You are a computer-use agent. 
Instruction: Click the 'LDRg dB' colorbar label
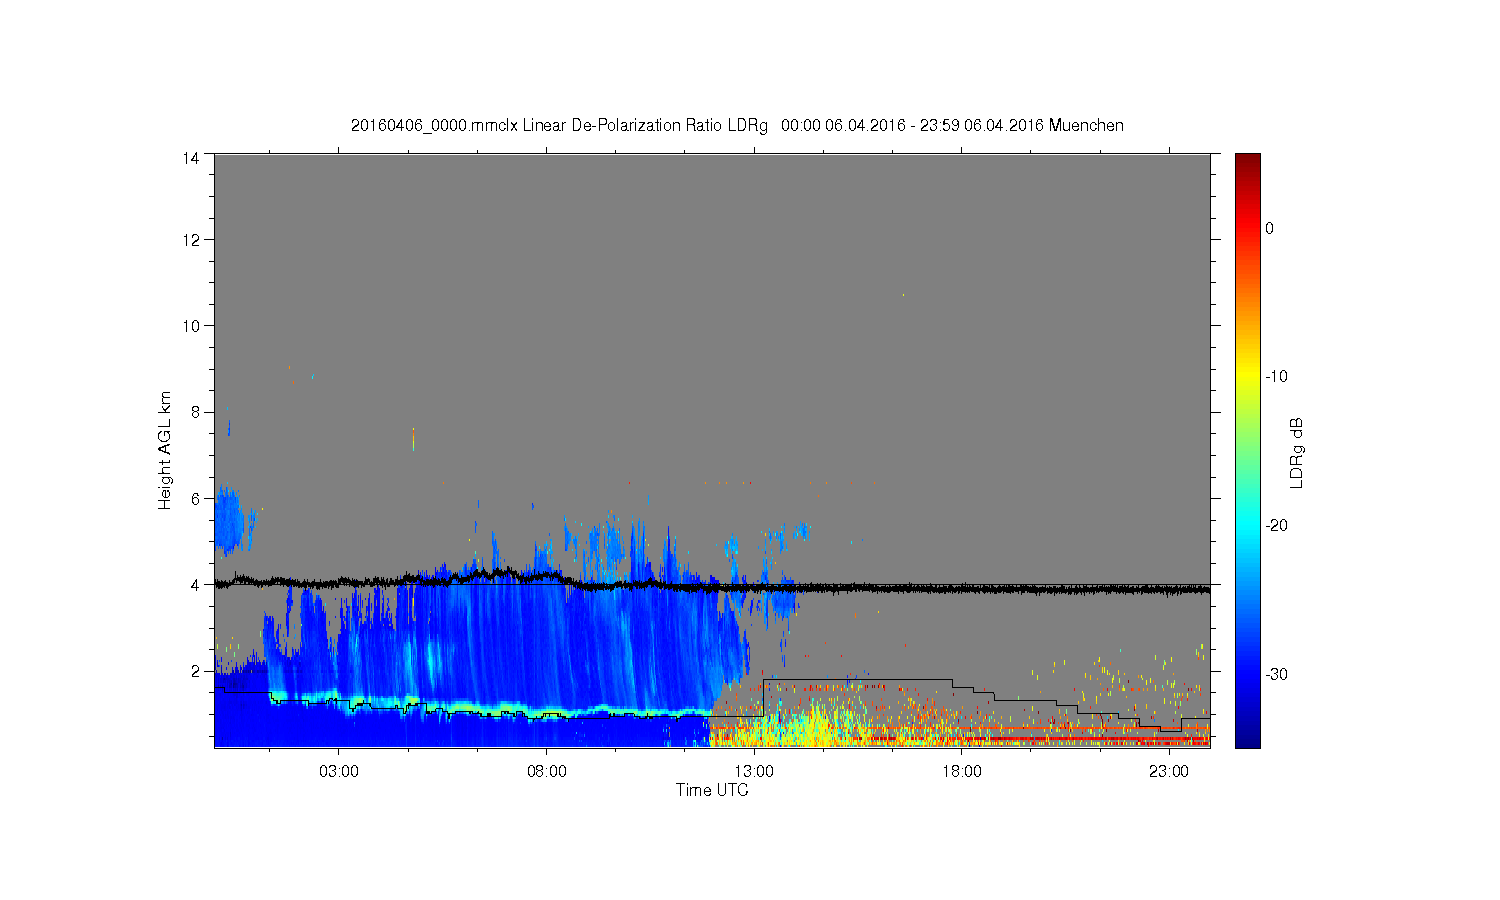click(x=1297, y=453)
